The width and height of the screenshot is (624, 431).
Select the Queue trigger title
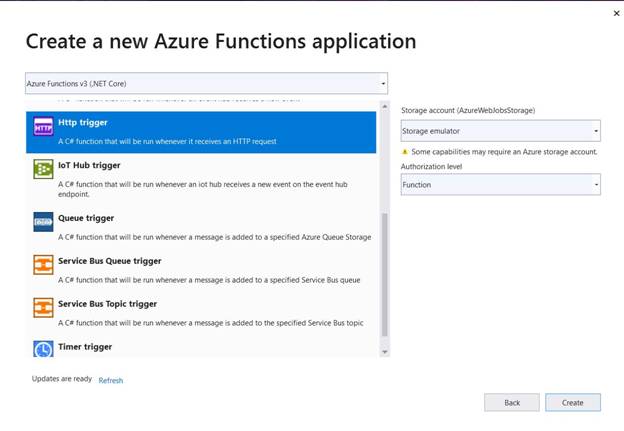[86, 218]
